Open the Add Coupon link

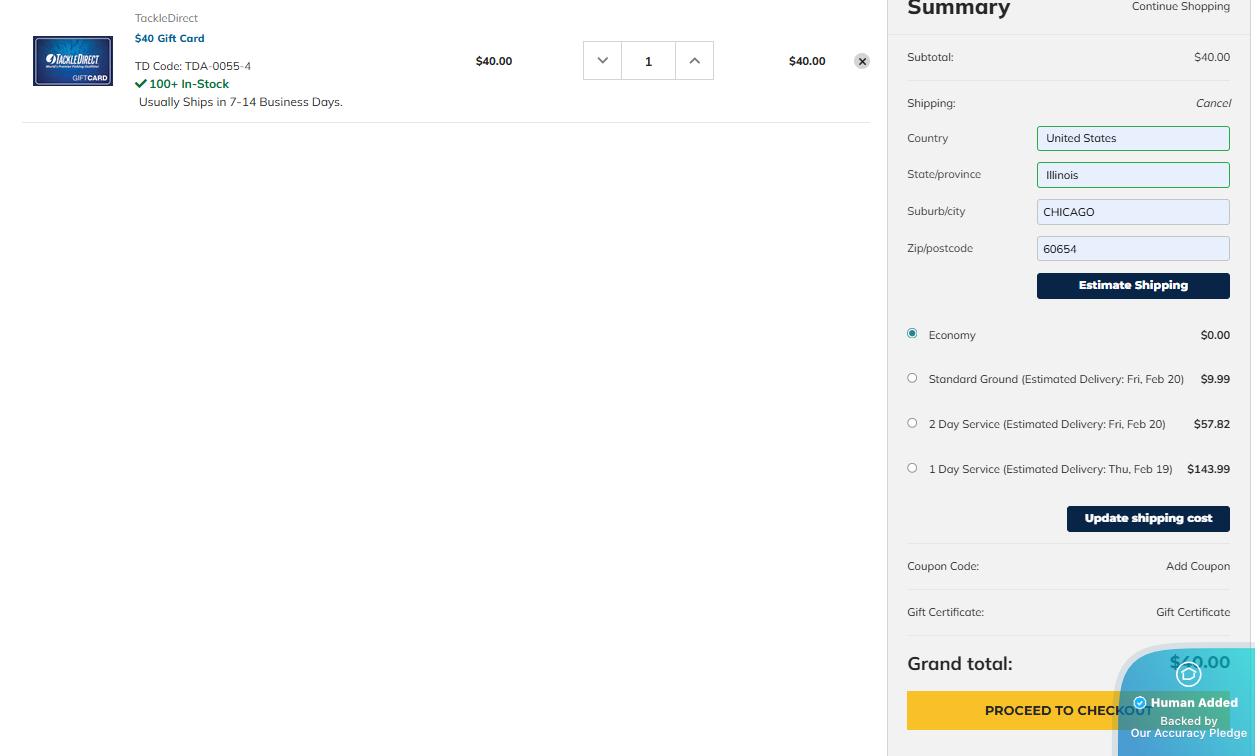click(1197, 566)
